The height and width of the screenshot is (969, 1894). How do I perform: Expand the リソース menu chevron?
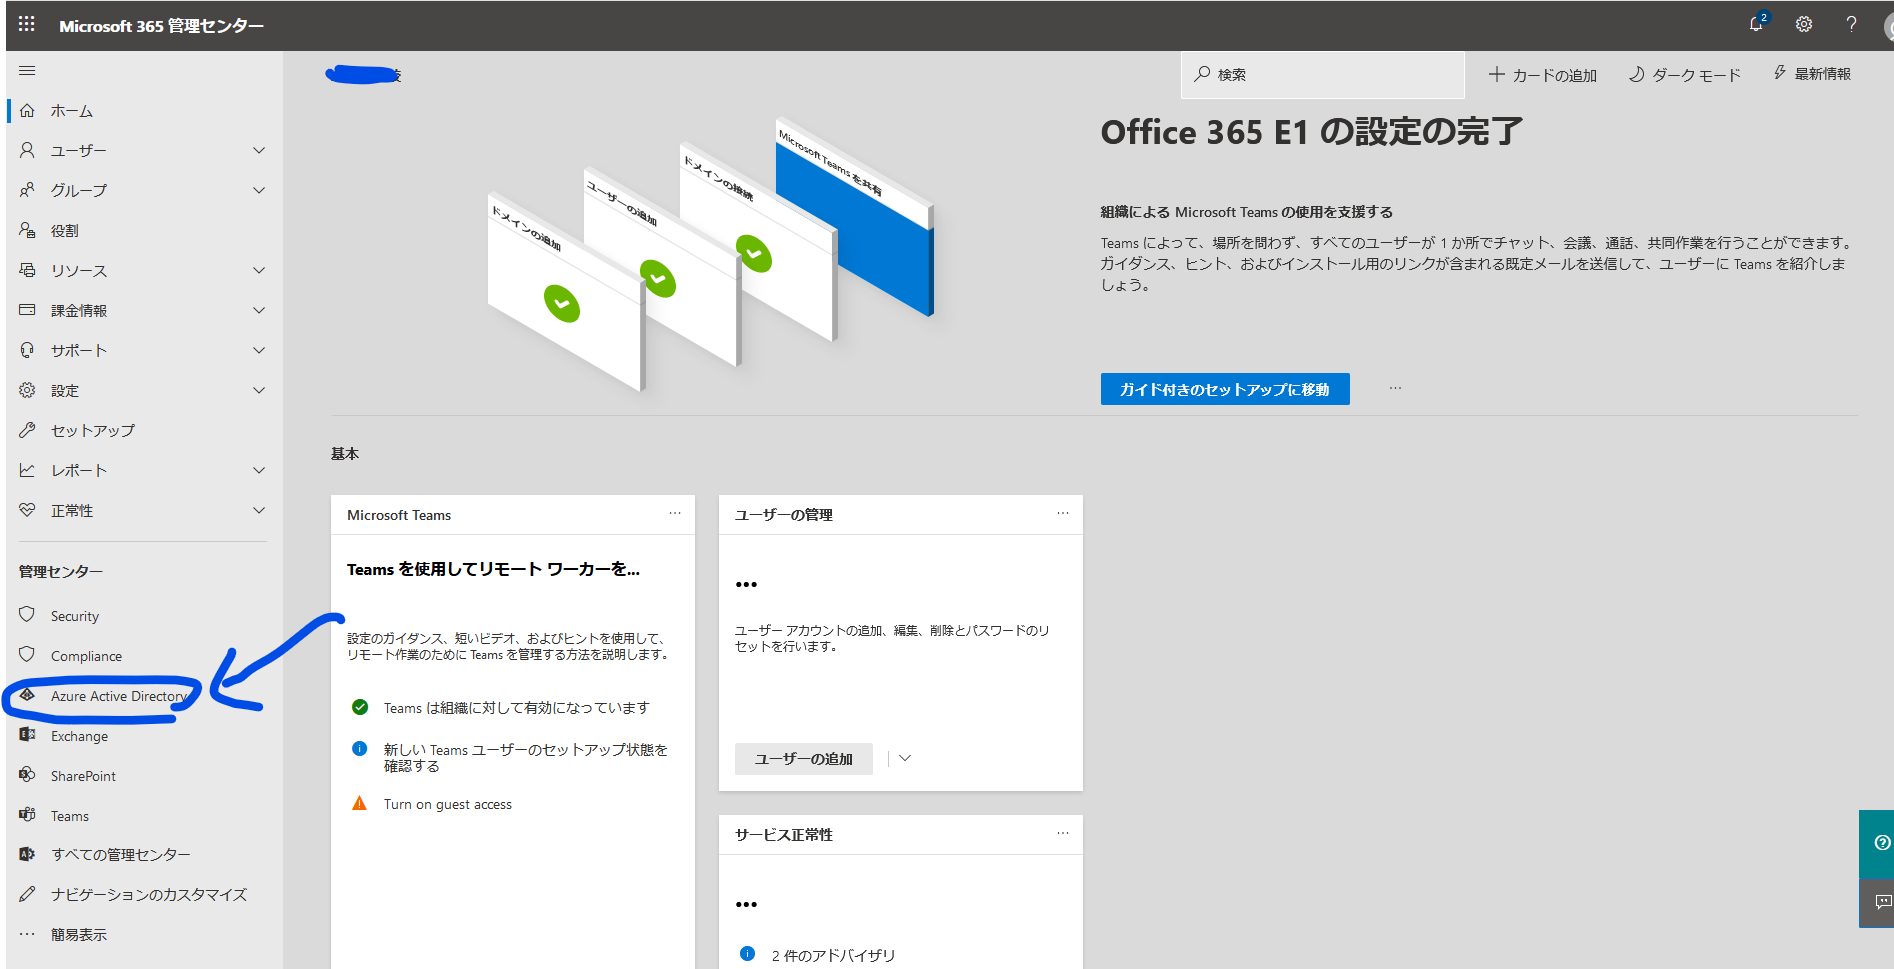[x=259, y=270]
